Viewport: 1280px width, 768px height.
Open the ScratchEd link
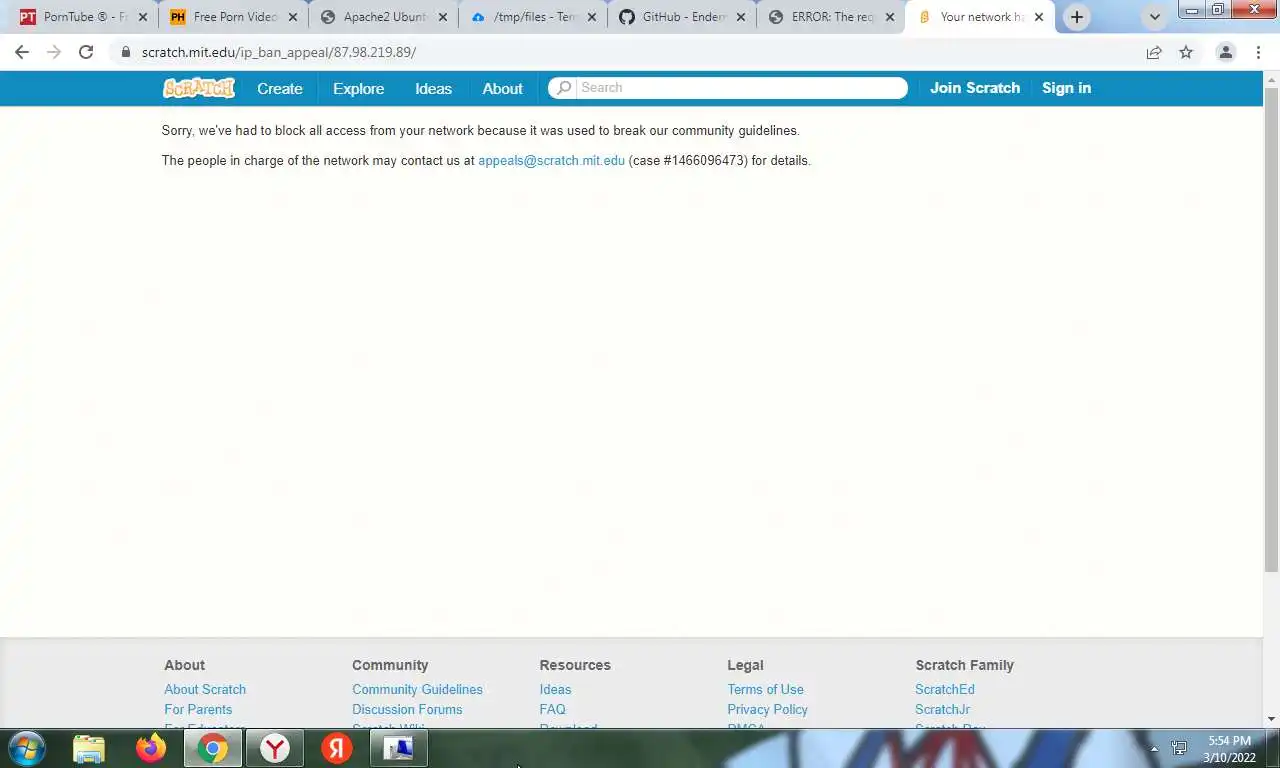945,689
